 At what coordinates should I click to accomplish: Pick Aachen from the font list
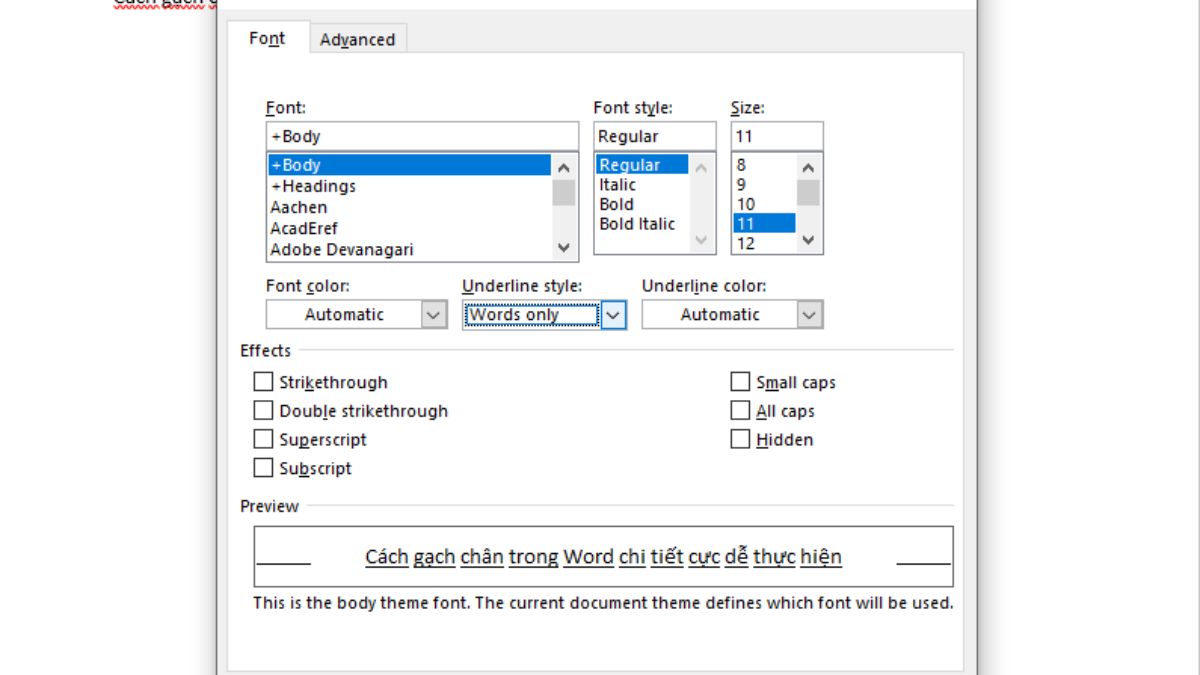(299, 207)
